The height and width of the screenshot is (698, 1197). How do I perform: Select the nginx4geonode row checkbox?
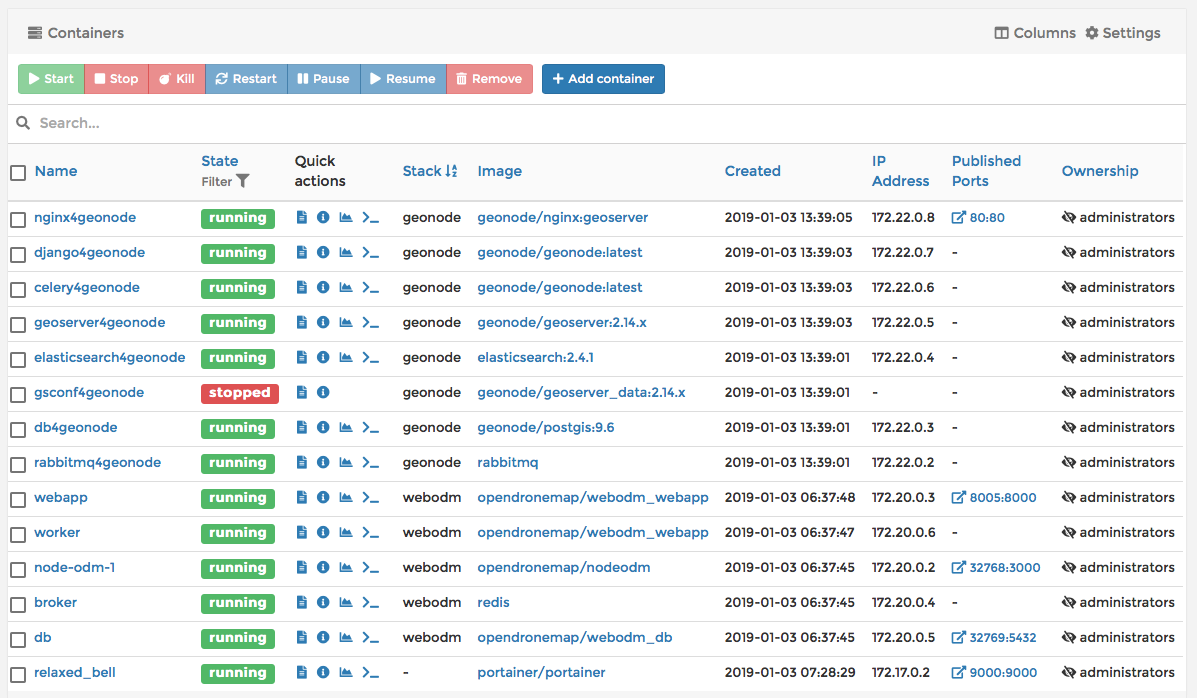tap(18, 220)
